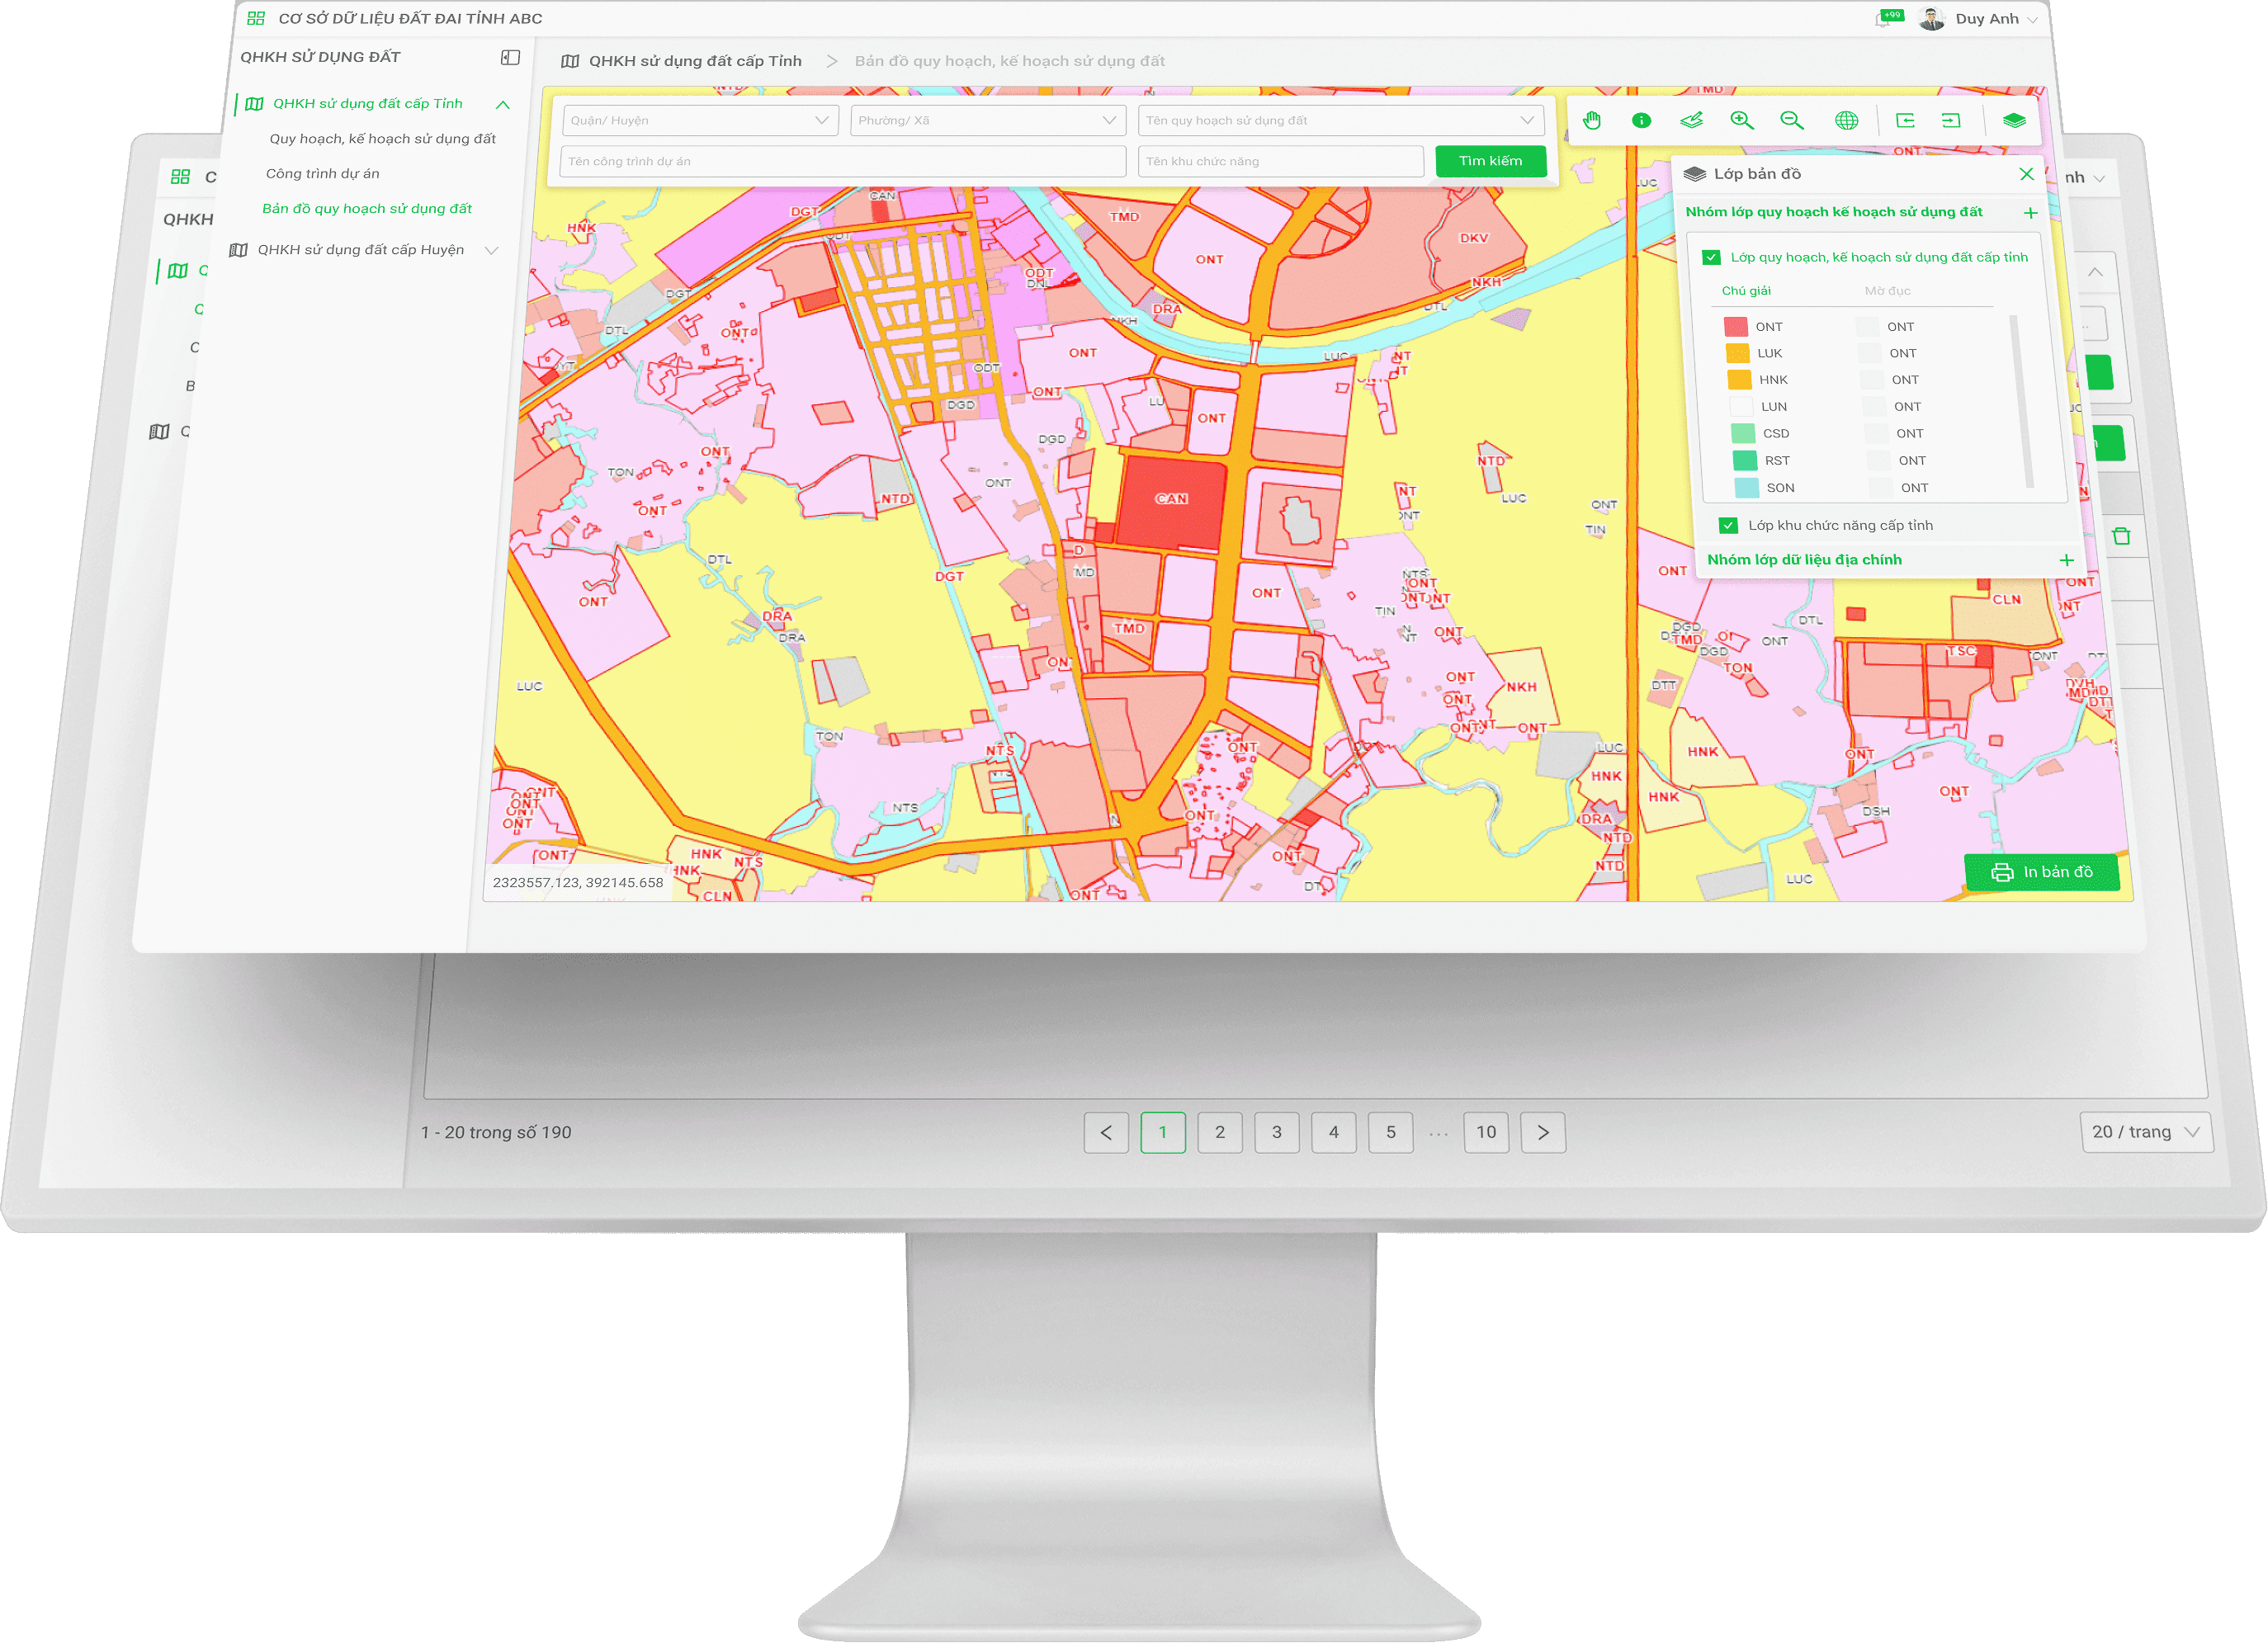Go to previous map view arrow
Screen dimensions: 2268x1643
tap(1905, 121)
